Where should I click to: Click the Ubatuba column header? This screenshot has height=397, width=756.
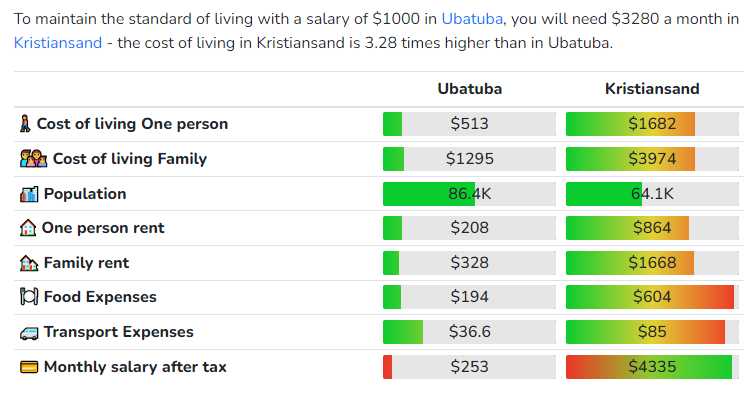point(470,89)
